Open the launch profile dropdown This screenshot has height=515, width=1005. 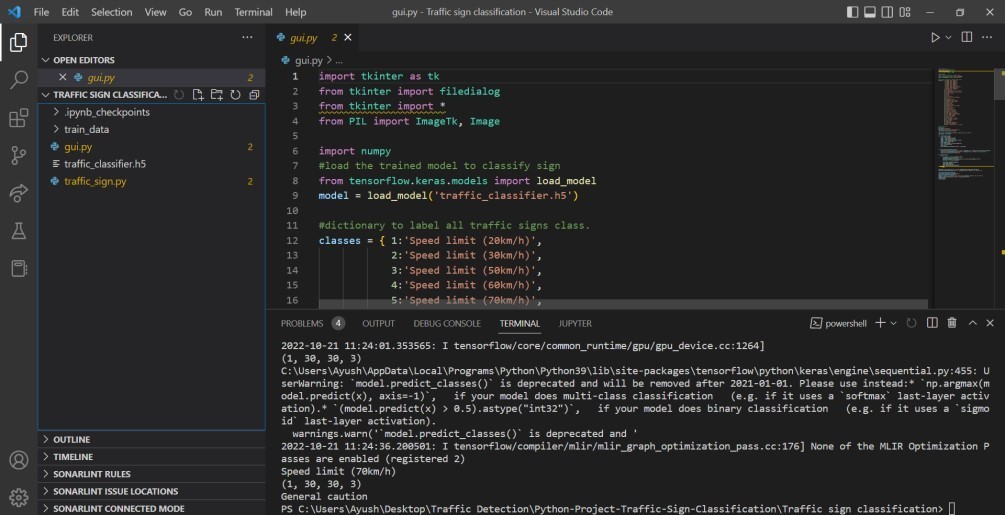click(893, 323)
